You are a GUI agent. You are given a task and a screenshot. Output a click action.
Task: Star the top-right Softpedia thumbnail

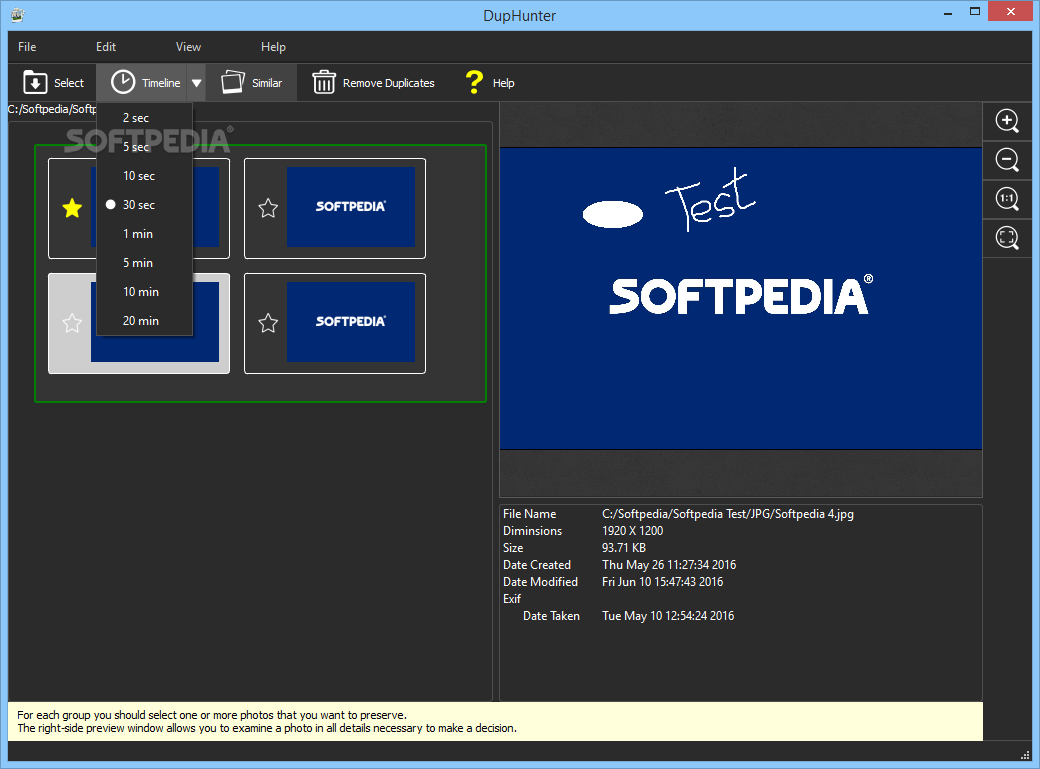click(x=268, y=208)
